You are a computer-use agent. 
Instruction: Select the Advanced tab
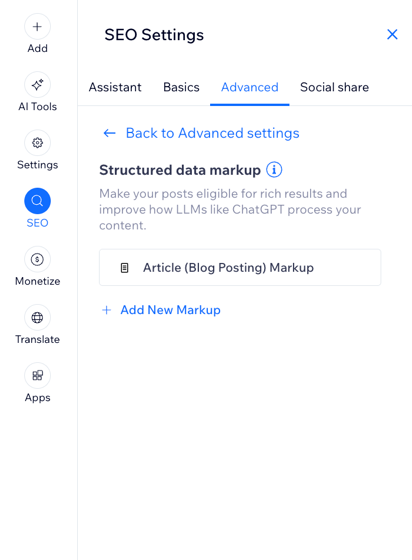pyautogui.click(x=250, y=87)
